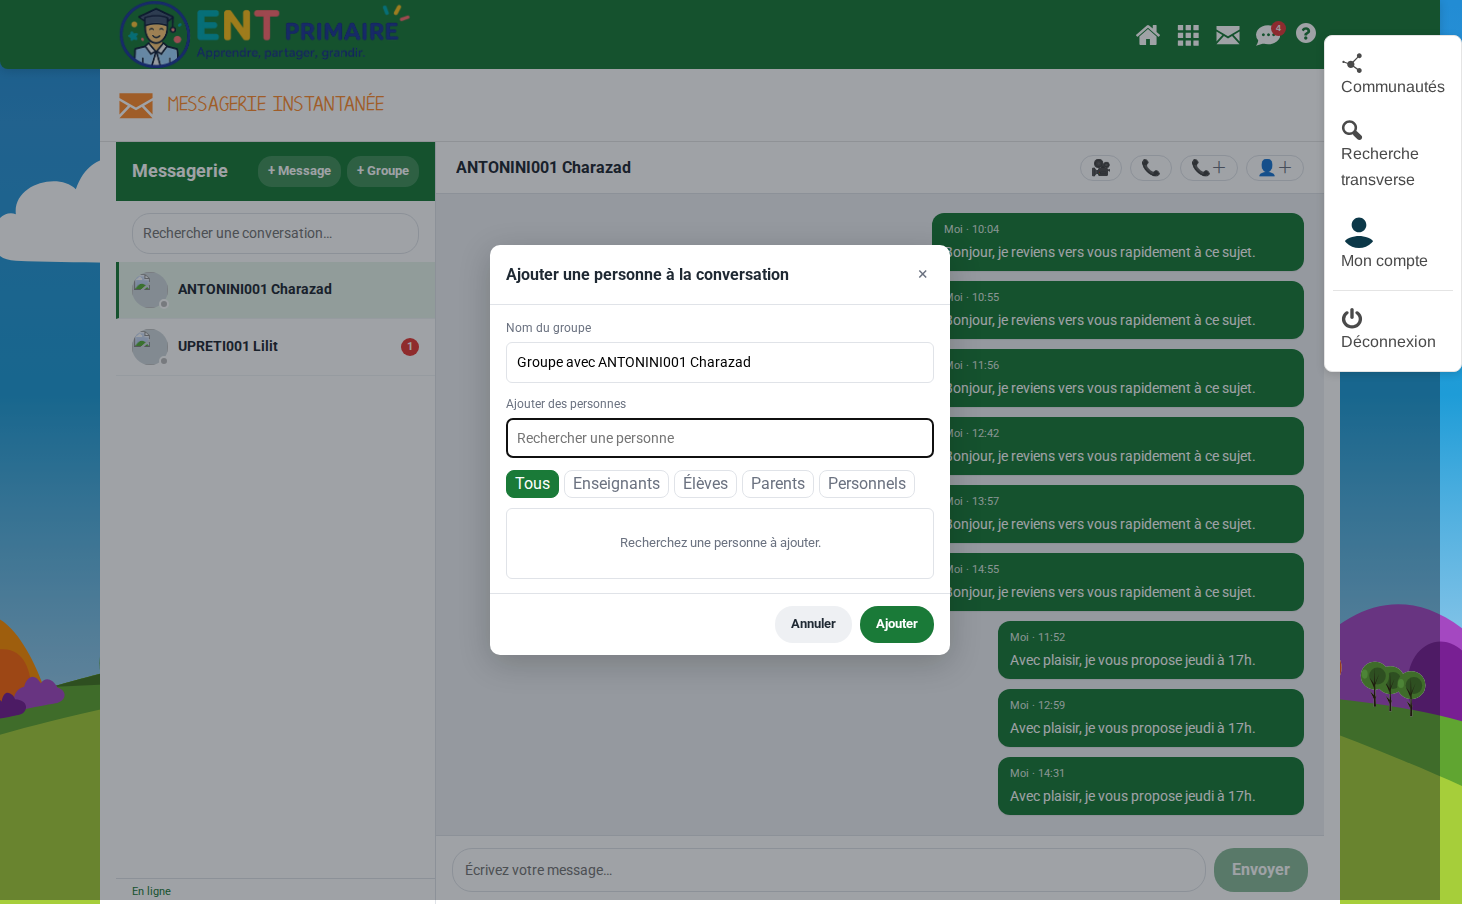
Task: Open the applications grid icon
Action: coord(1188,36)
